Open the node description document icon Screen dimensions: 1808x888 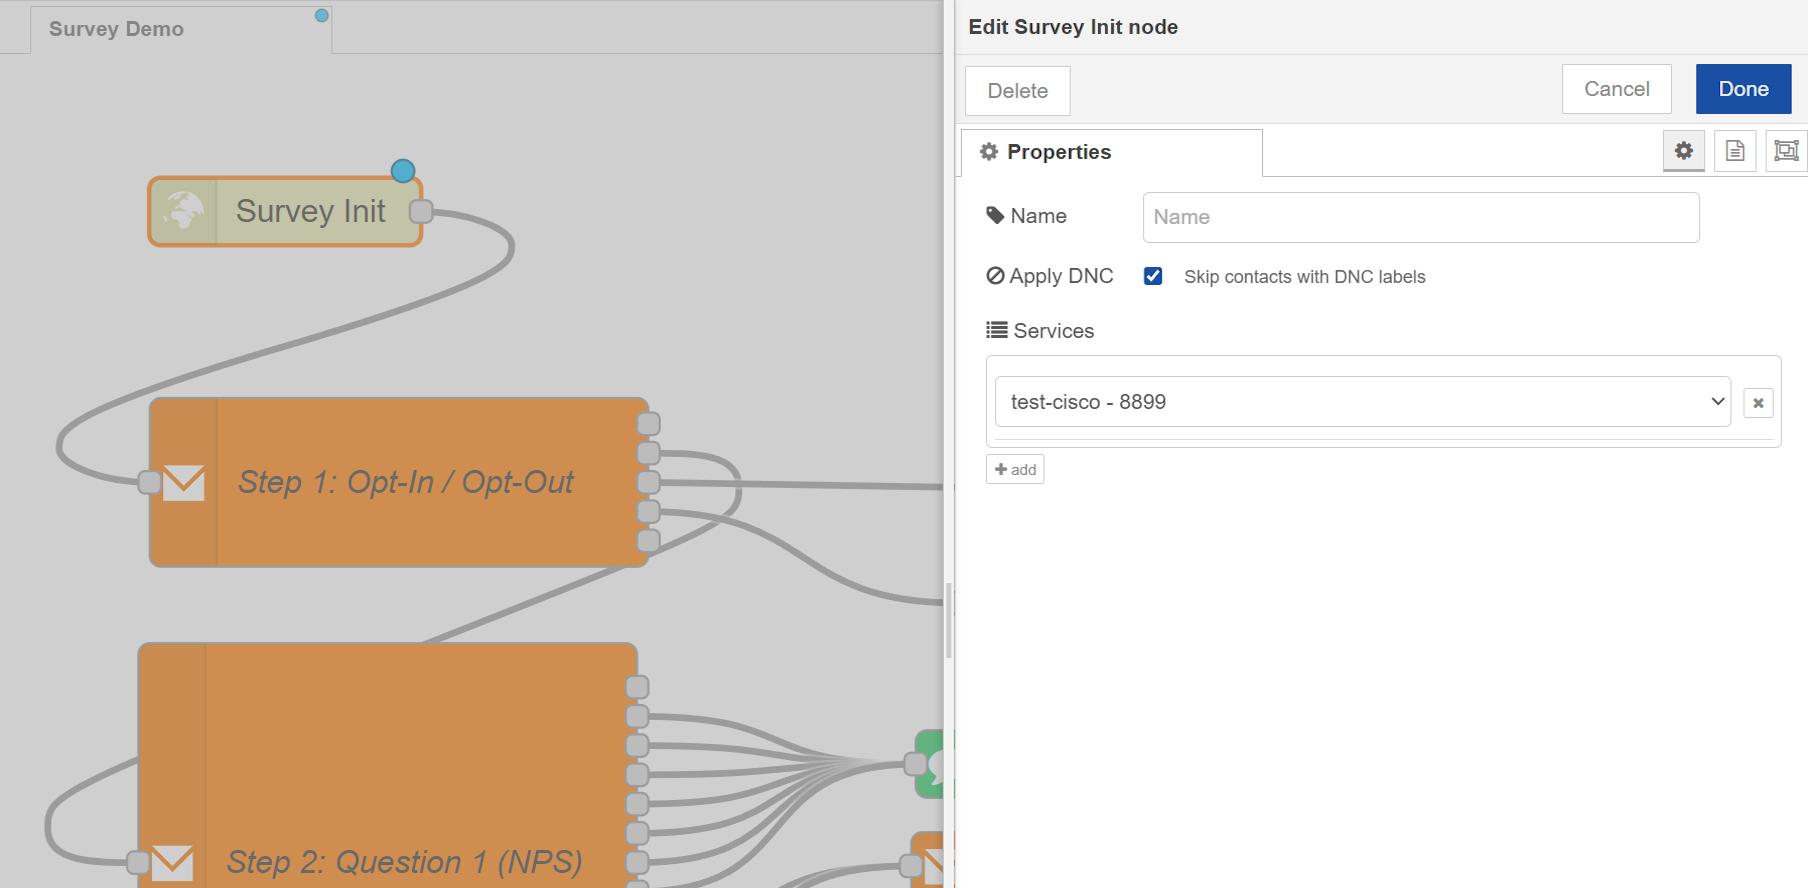click(x=1735, y=151)
